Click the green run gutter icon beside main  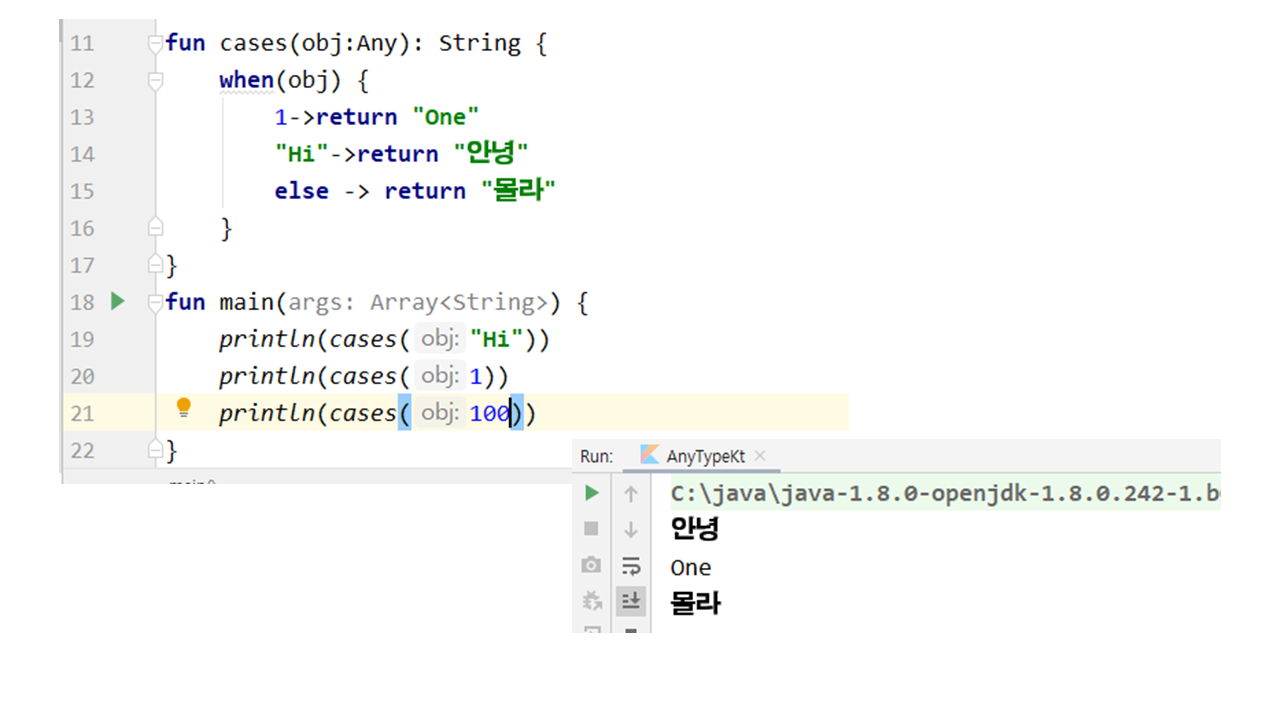click(x=118, y=301)
